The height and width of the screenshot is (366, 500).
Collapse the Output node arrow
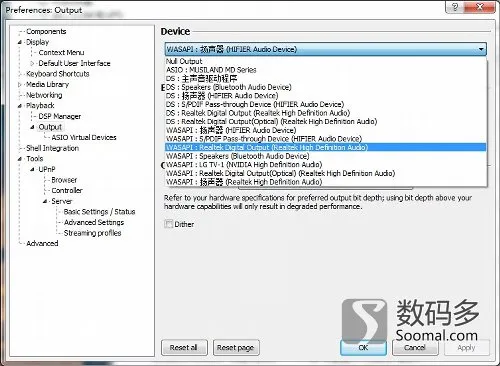pos(32,127)
